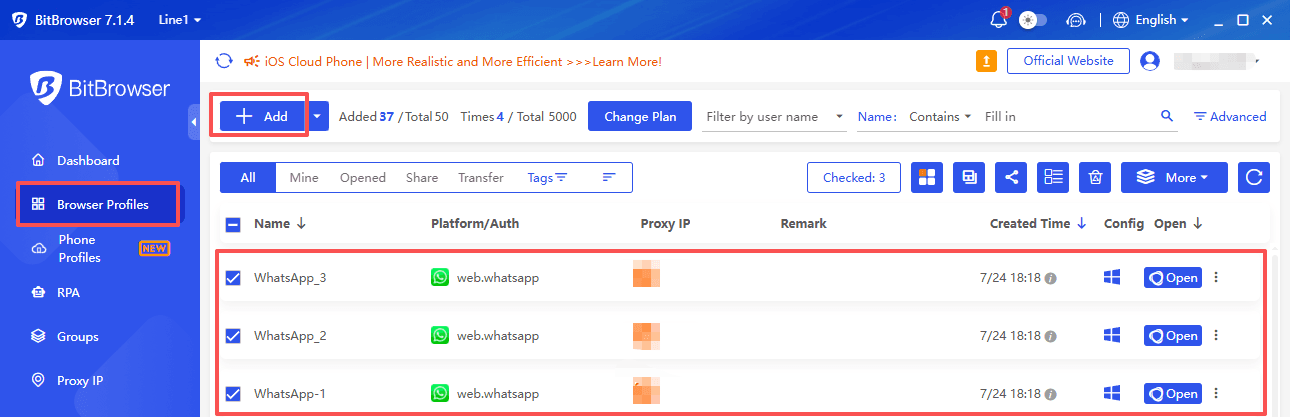The width and height of the screenshot is (1290, 417).
Task: Click Windows config icon for WhatsApp_2
Action: pos(1111,336)
